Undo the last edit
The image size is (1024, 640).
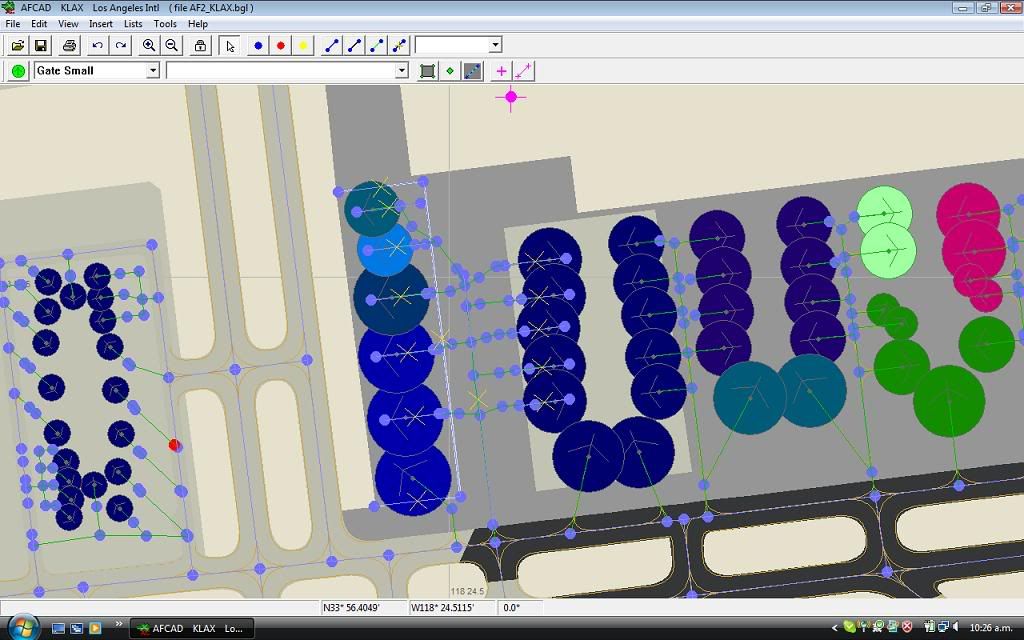coord(97,45)
